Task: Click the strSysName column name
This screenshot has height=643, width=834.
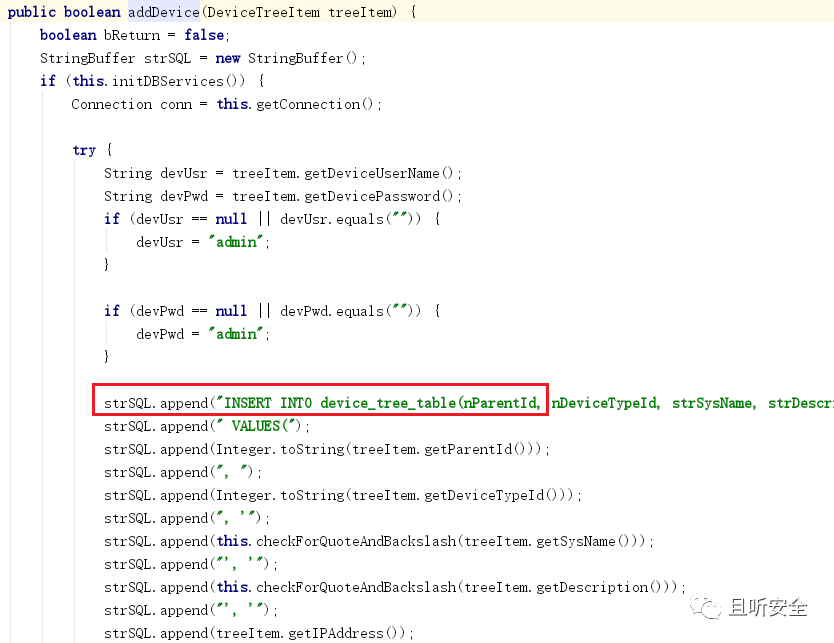Action: click(714, 403)
